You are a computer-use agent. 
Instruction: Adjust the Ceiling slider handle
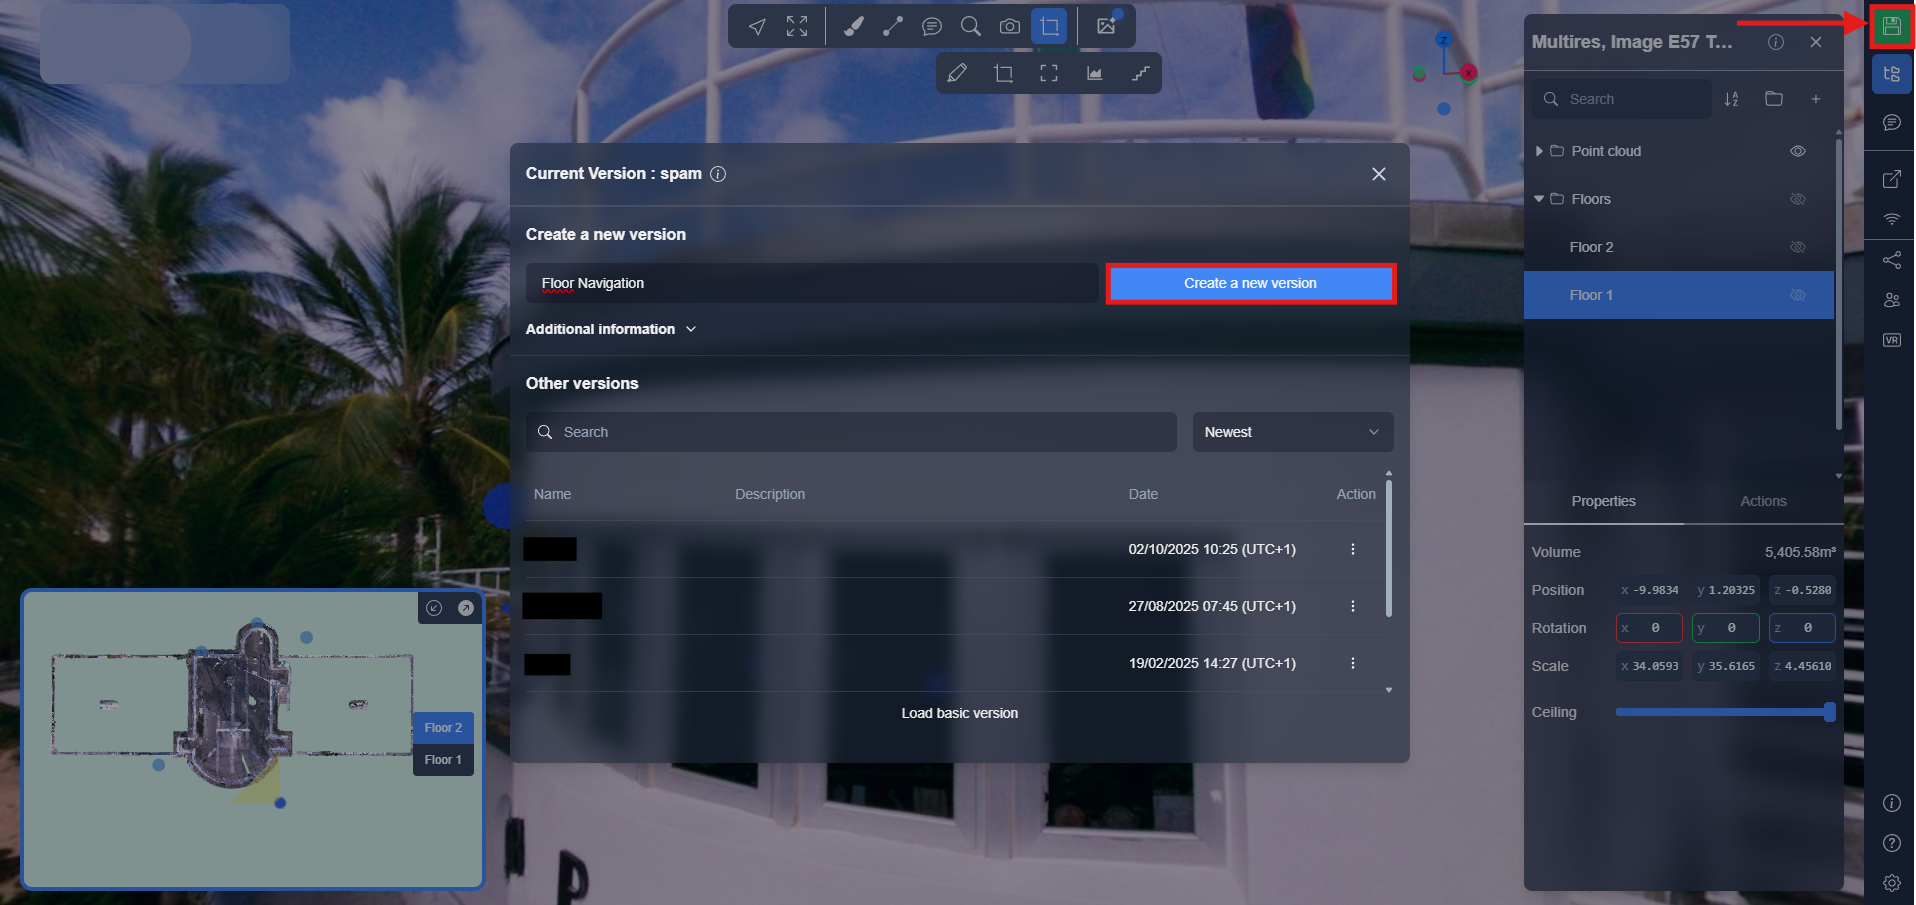pyautogui.click(x=1829, y=712)
